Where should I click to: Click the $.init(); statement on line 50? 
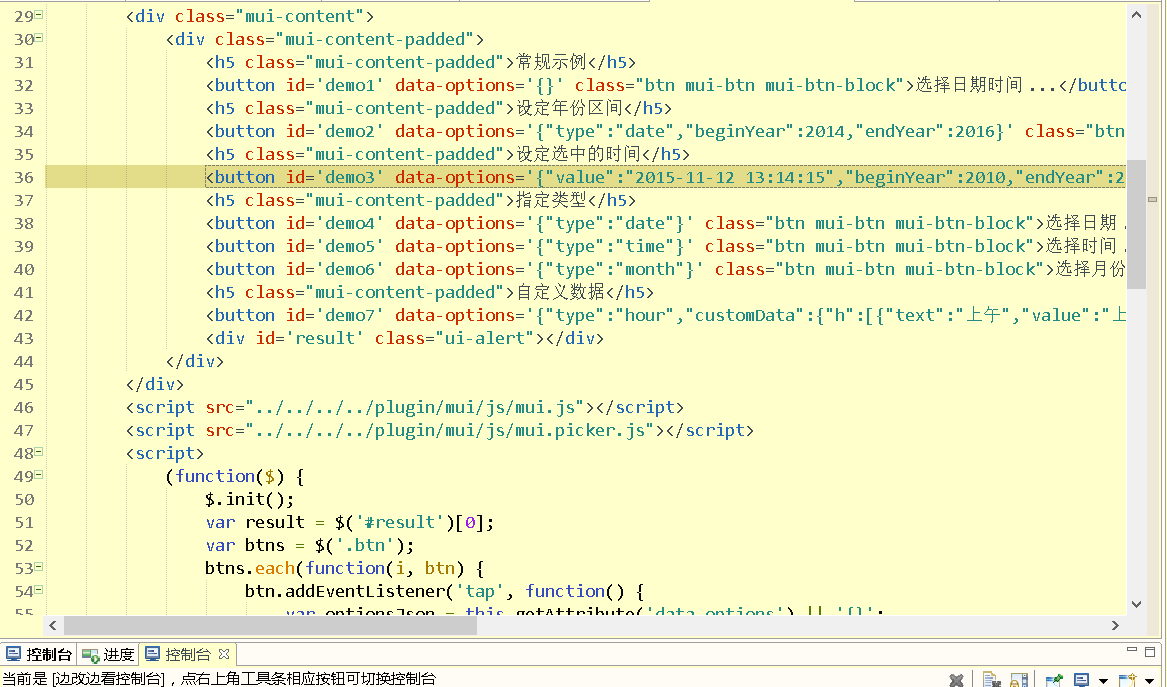coord(249,499)
